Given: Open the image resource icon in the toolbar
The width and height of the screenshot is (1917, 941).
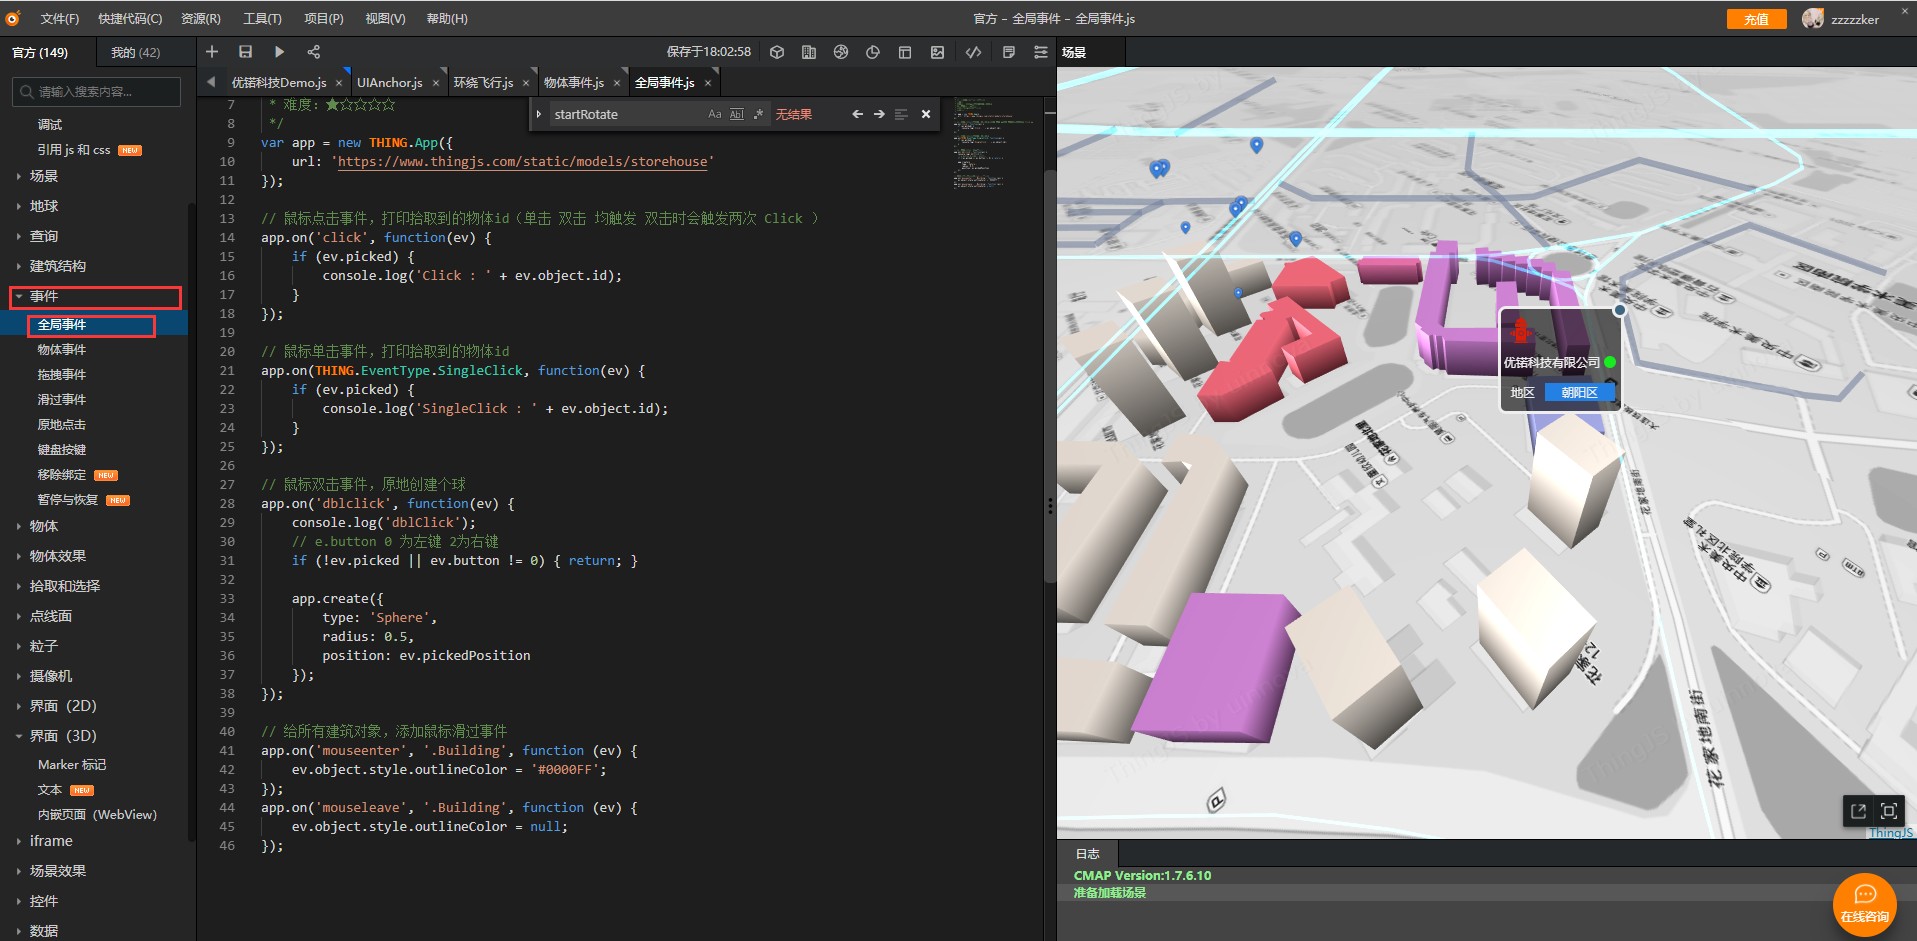Looking at the screenshot, I should pos(937,53).
